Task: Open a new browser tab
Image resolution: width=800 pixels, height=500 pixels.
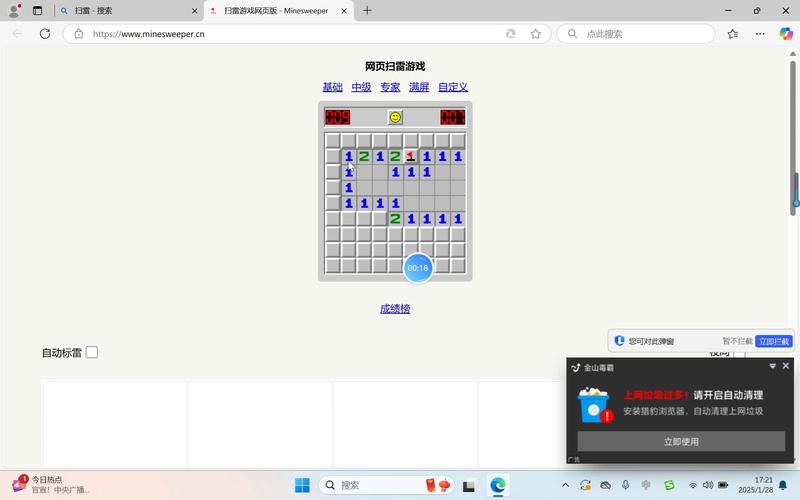Action: click(x=367, y=10)
